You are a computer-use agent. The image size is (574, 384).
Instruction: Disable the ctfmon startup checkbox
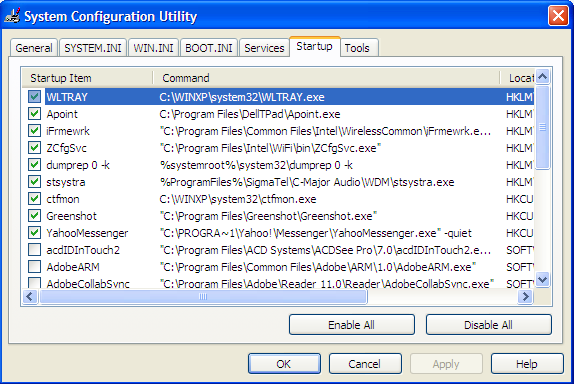click(x=34, y=199)
